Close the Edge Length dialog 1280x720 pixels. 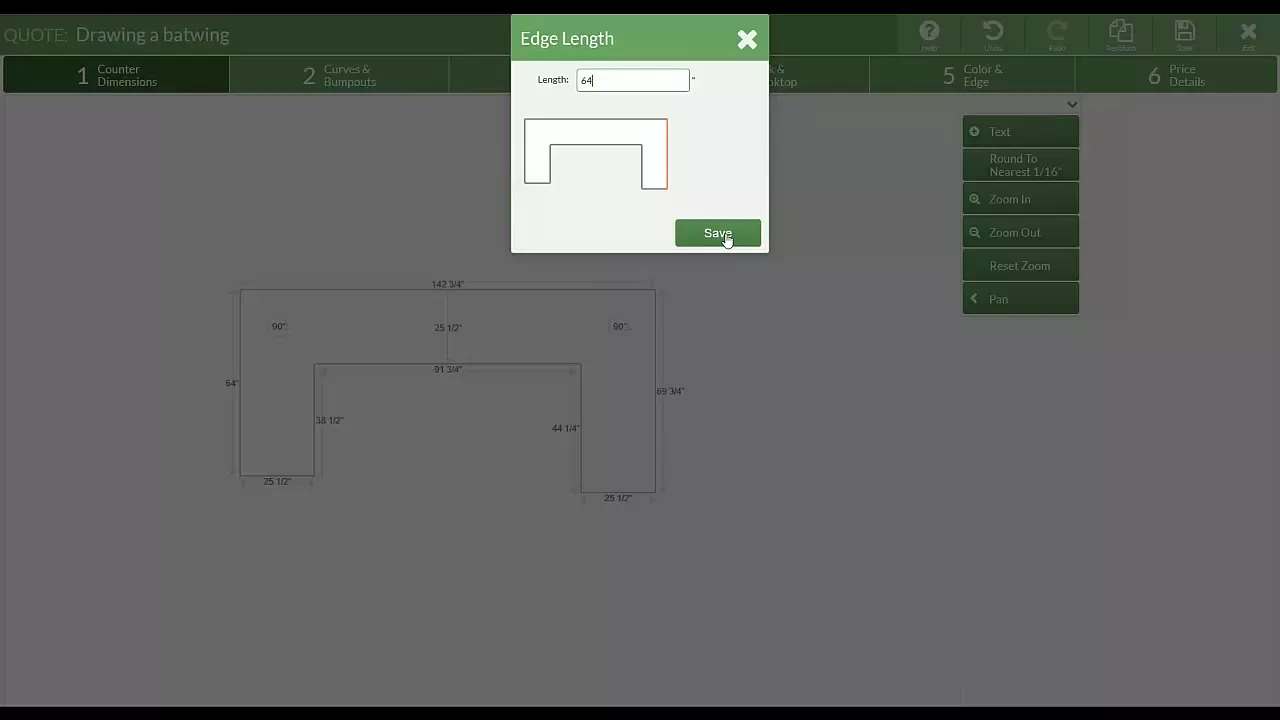click(x=747, y=39)
